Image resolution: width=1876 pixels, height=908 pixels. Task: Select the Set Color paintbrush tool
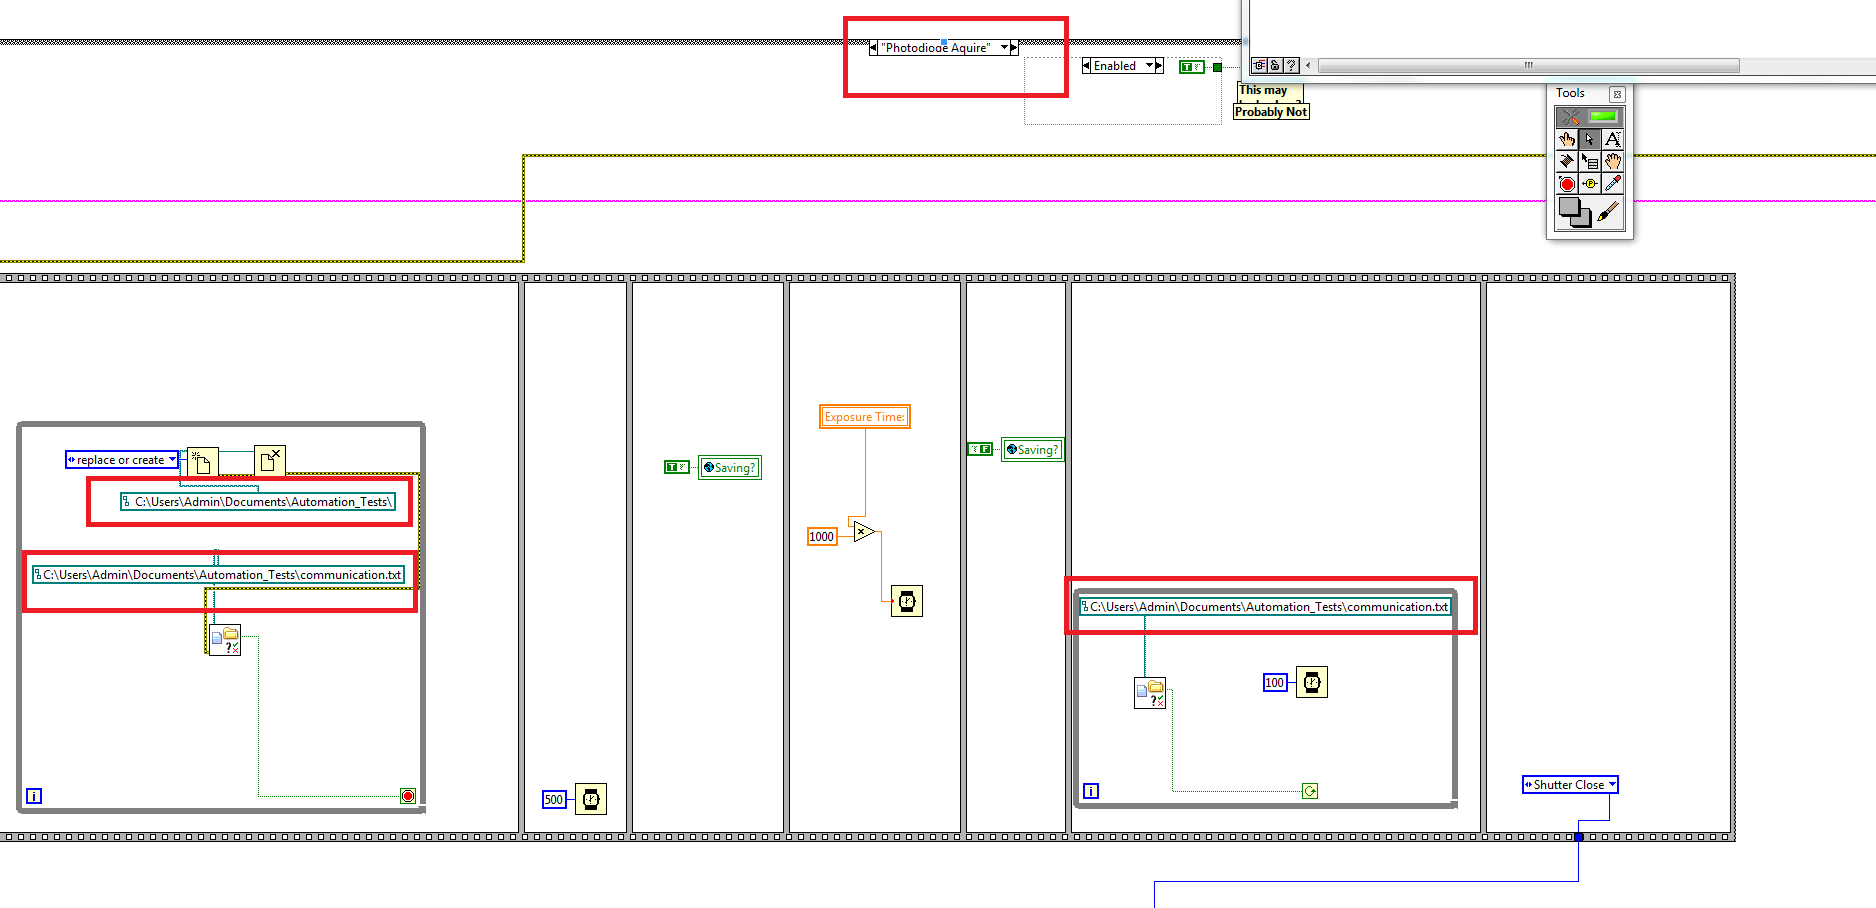1608,212
